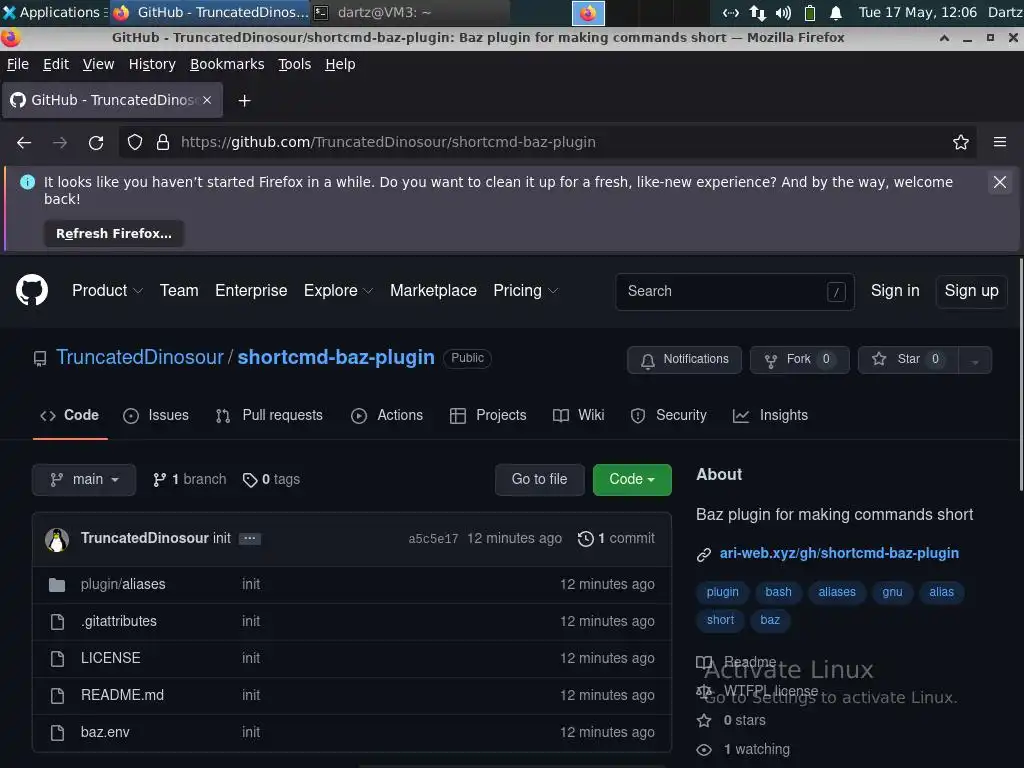Switch to the Actions tab
Image resolution: width=1024 pixels, height=768 pixels.
387,416
